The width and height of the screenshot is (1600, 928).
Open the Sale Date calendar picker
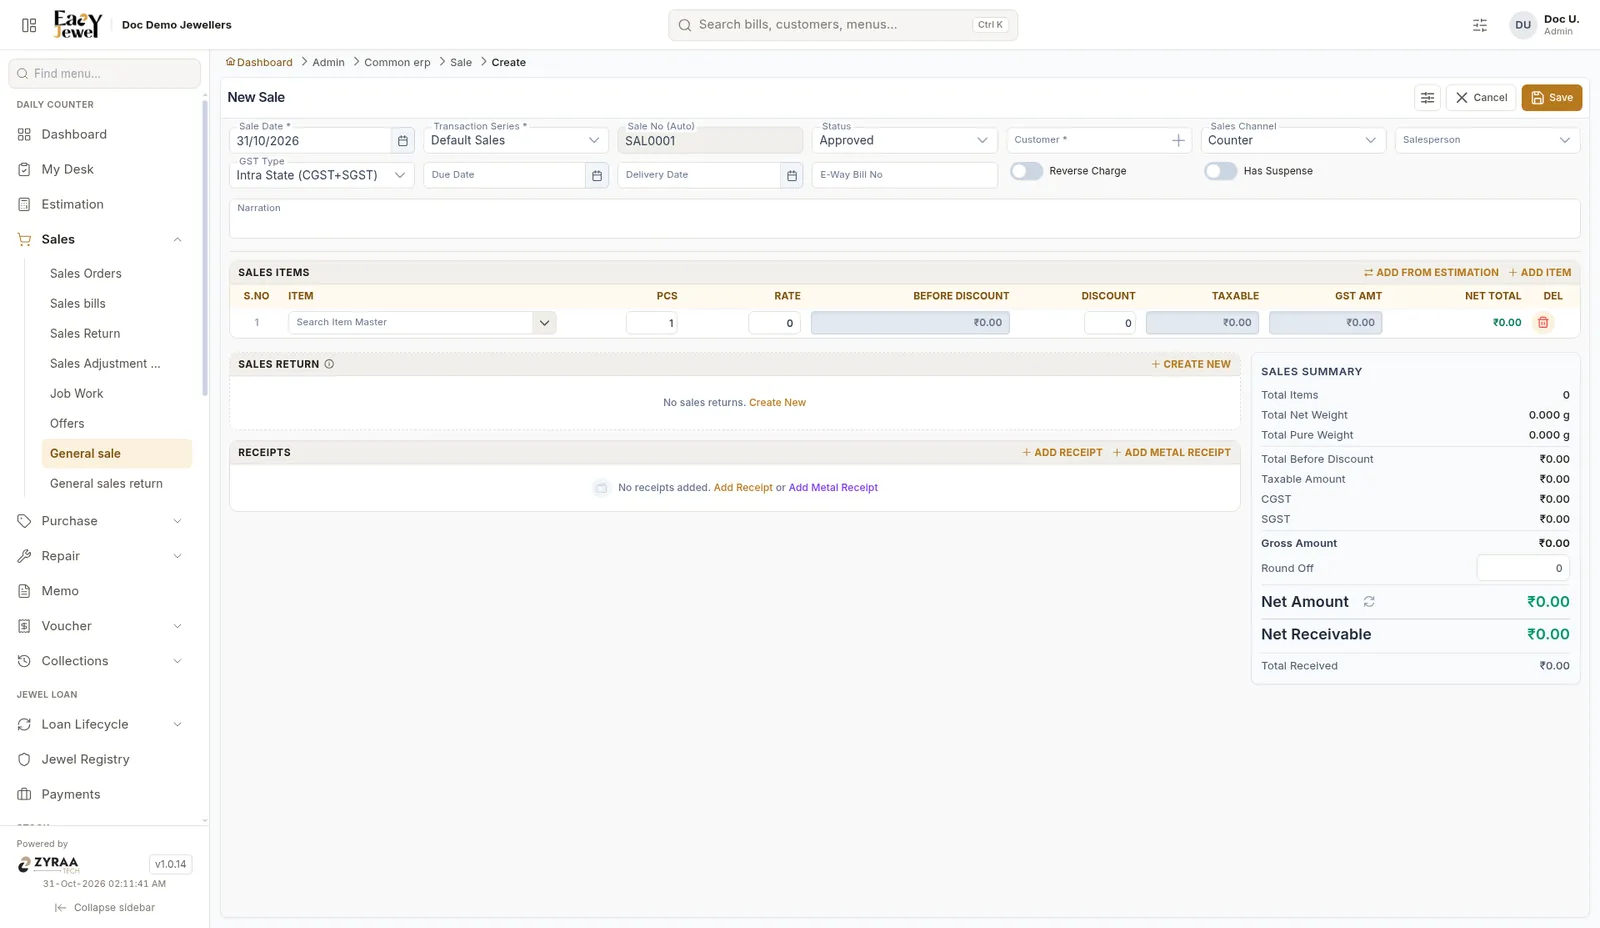(x=403, y=141)
